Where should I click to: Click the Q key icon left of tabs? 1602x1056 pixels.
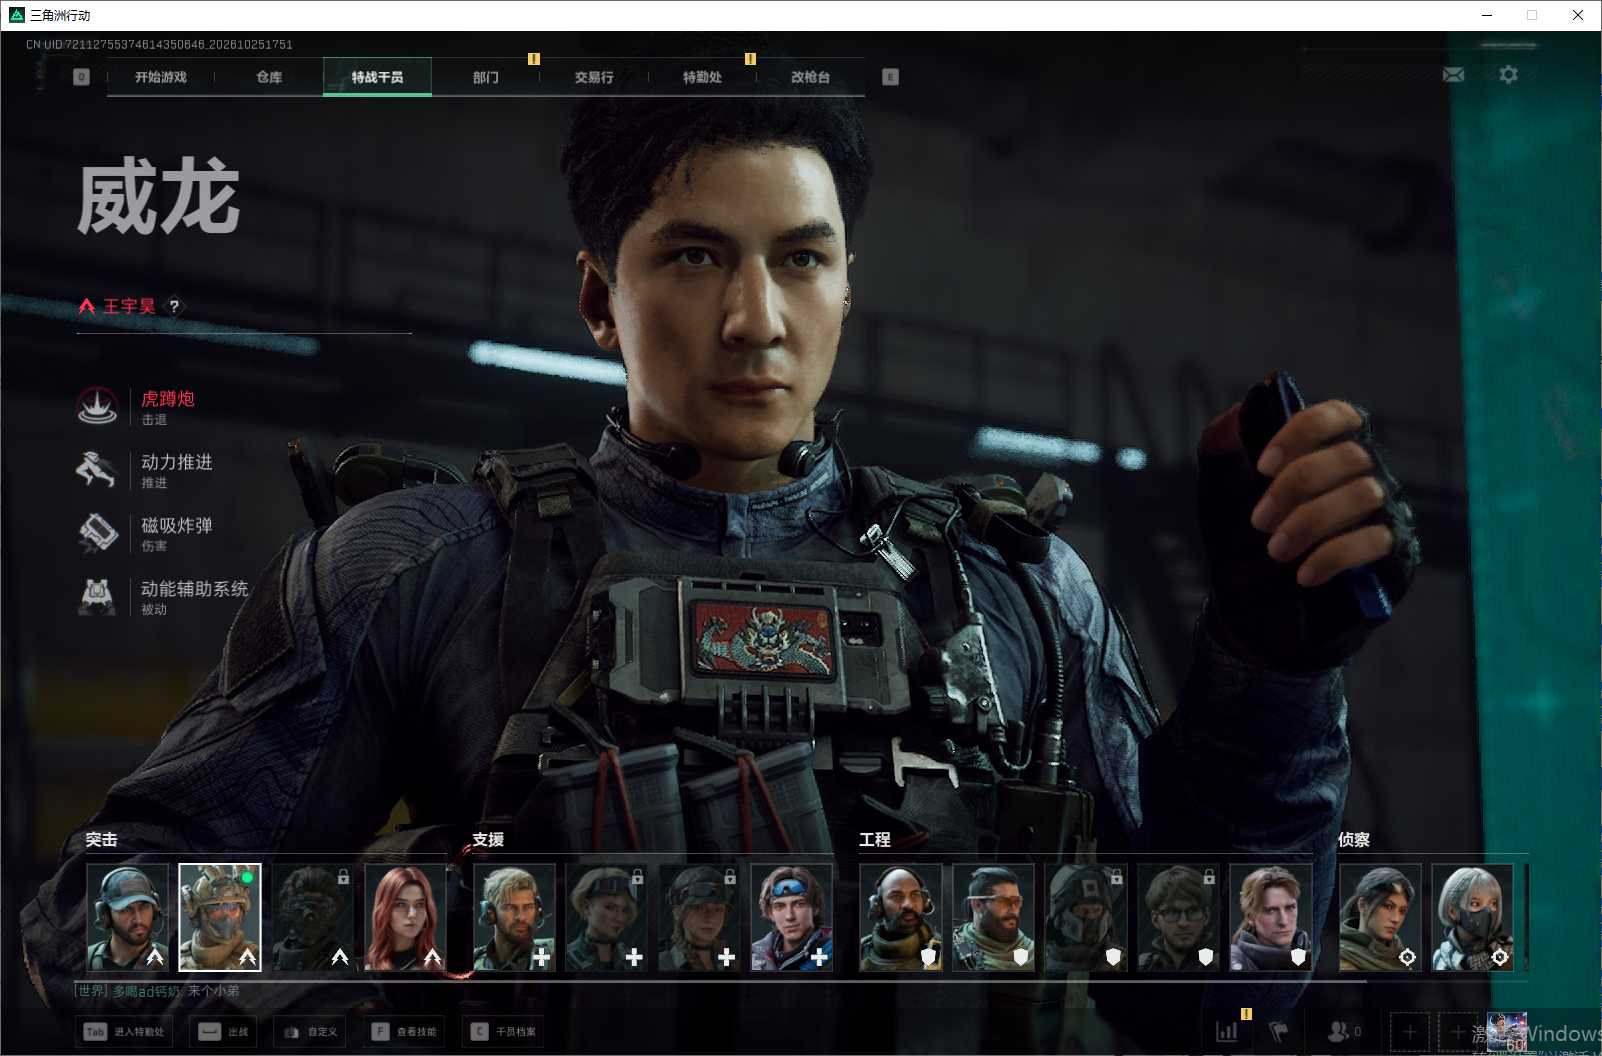coord(82,77)
